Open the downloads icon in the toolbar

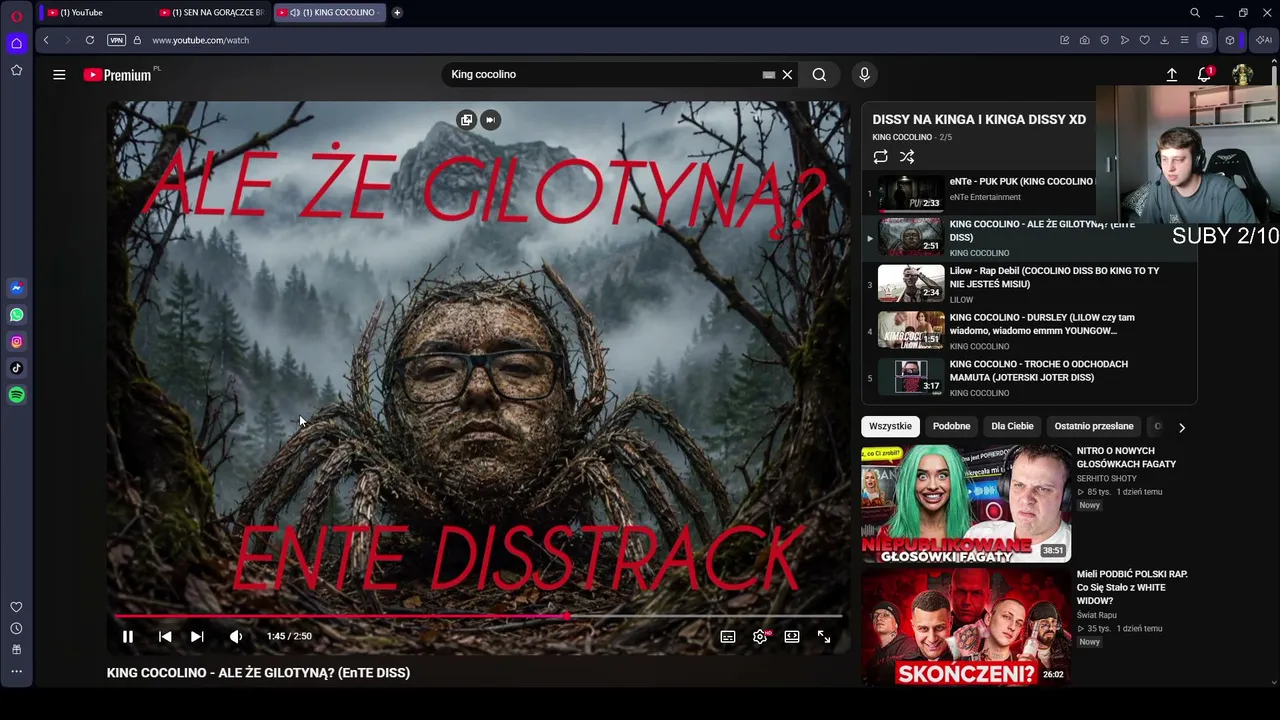click(1164, 40)
